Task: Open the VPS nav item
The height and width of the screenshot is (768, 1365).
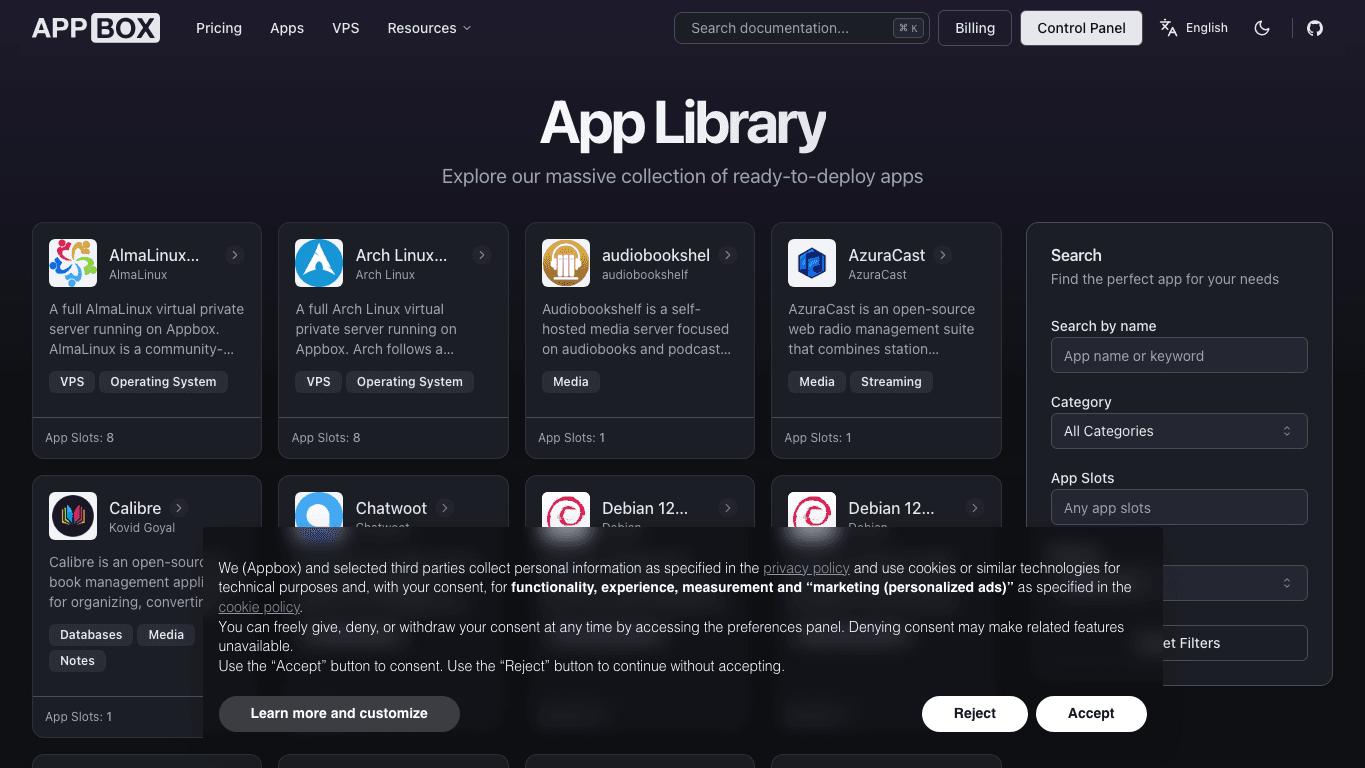Action: pyautogui.click(x=346, y=28)
